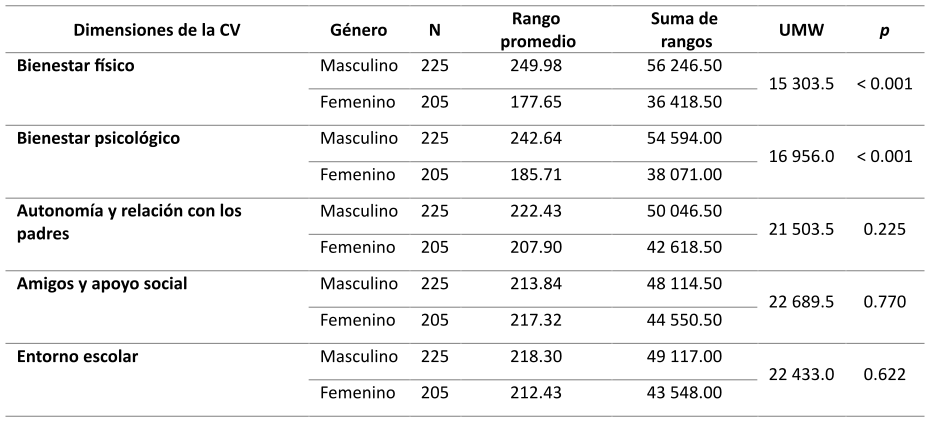Click the 'Bienestar físico' row label
Viewport: 929px width, 421px height.
point(76,66)
